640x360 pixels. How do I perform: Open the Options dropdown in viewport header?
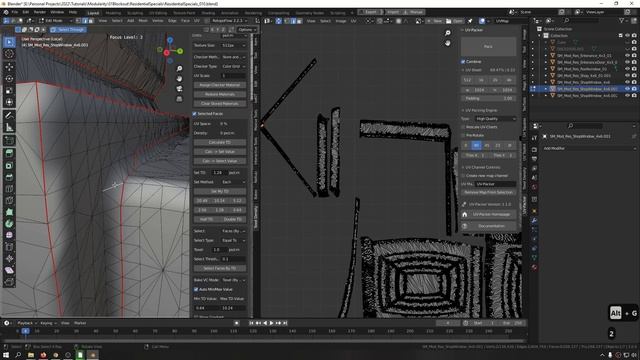tap(247, 30)
